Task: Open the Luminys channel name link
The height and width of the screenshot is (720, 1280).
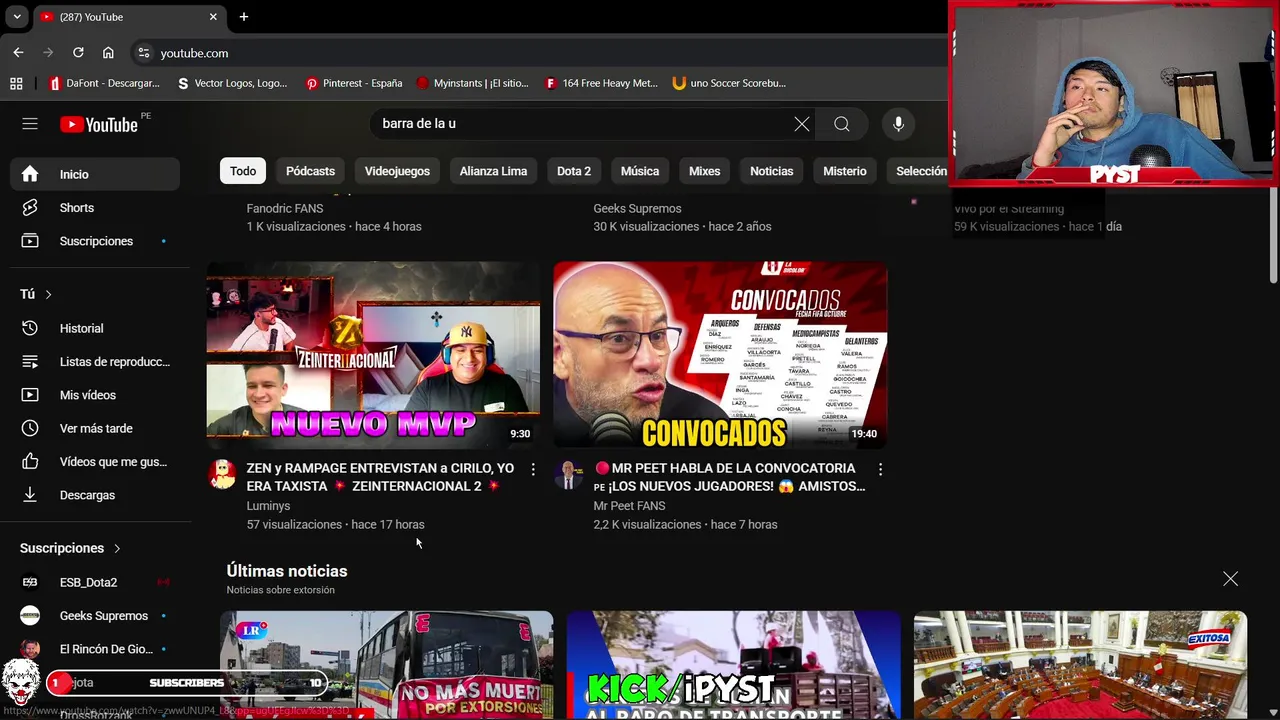Action: coord(268,506)
